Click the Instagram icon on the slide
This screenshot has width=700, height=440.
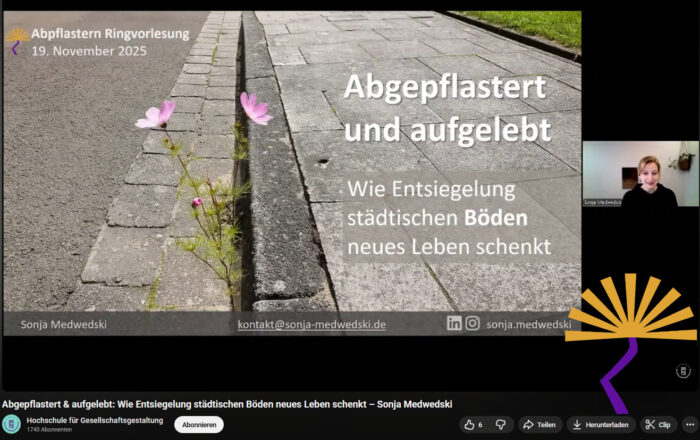pos(472,323)
